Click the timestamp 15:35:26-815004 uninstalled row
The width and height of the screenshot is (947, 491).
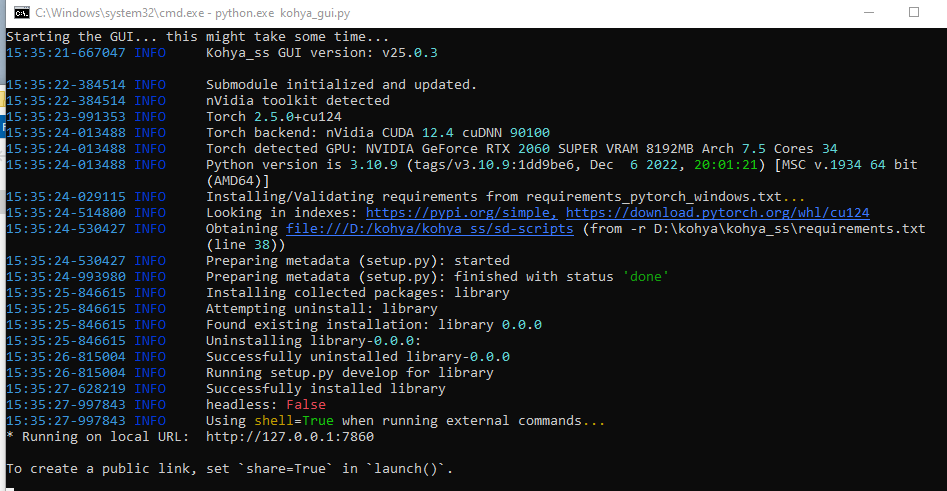66,357
